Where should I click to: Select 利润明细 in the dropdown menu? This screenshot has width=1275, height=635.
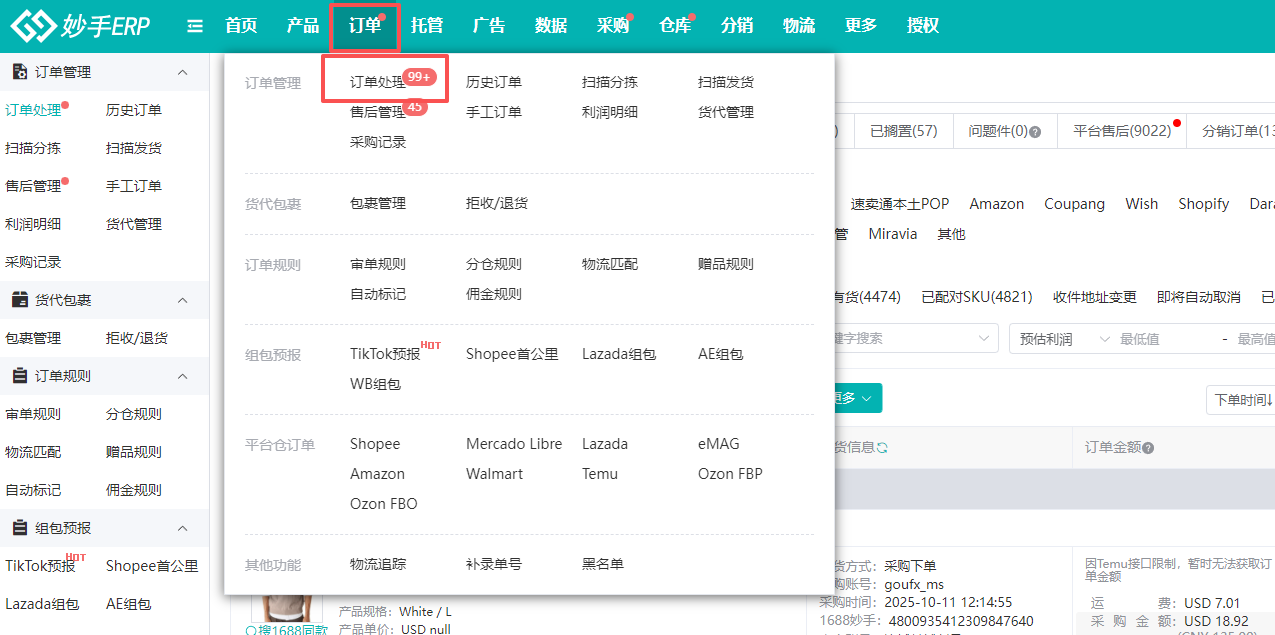[610, 112]
